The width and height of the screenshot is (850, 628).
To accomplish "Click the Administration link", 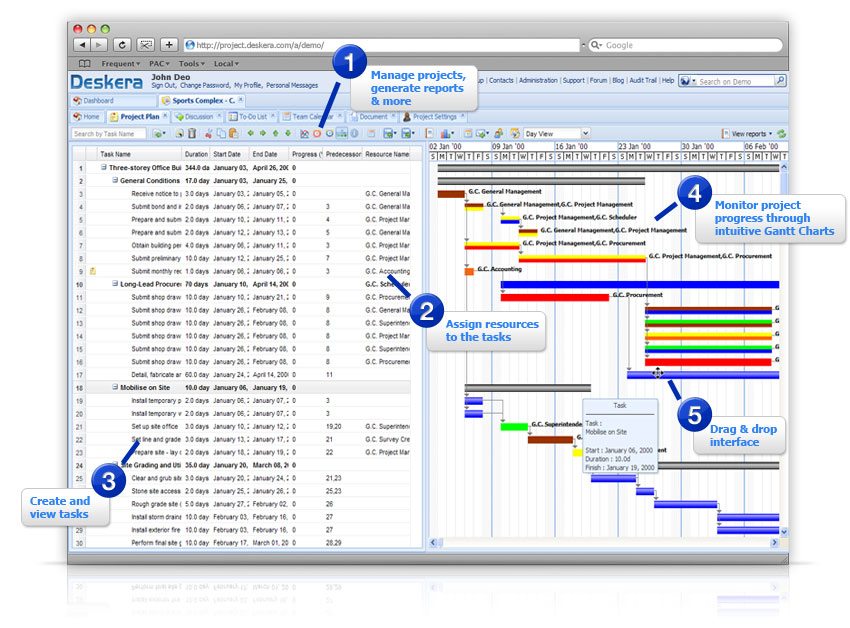I will 538,80.
